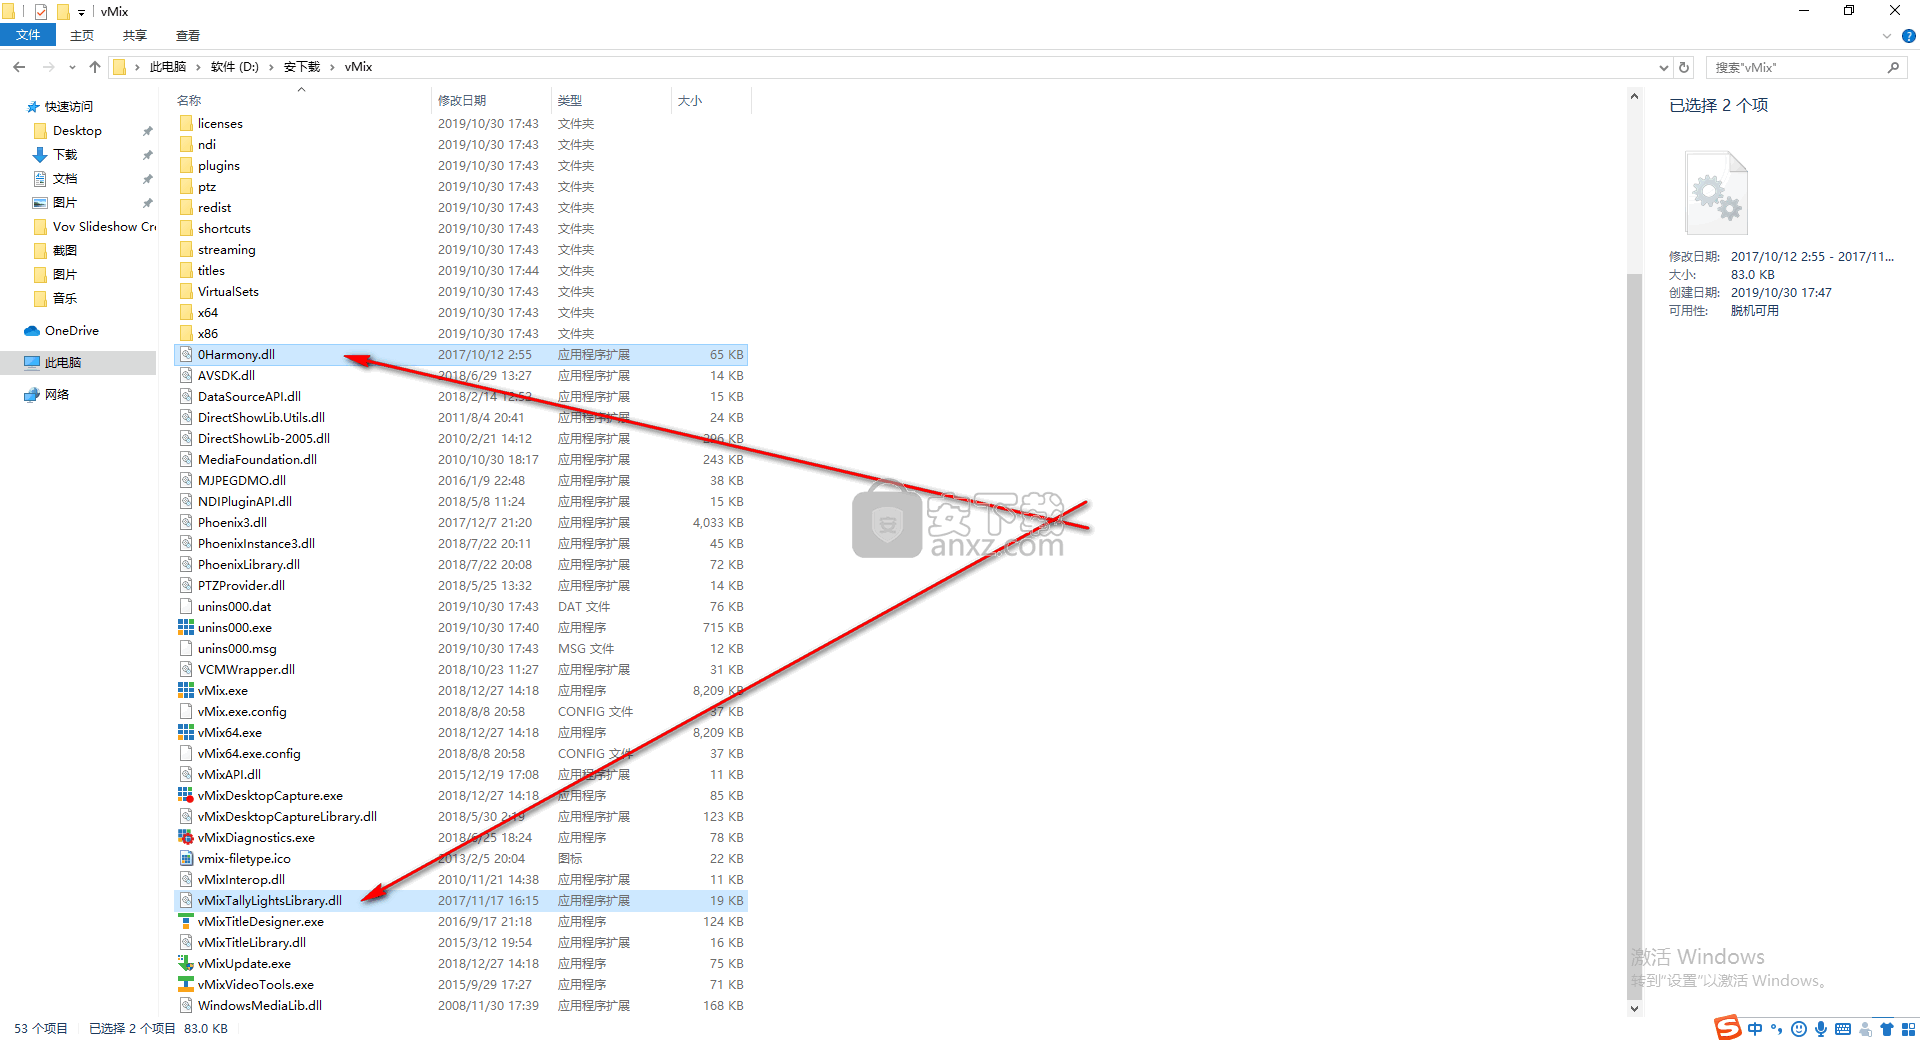Click 软件 (D:) in address path
The width and height of the screenshot is (1920, 1040).
point(235,67)
